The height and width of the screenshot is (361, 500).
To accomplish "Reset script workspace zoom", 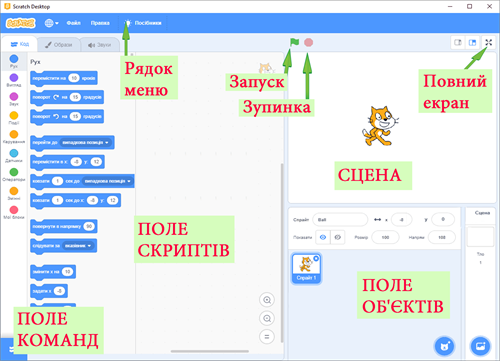I will tap(267, 337).
